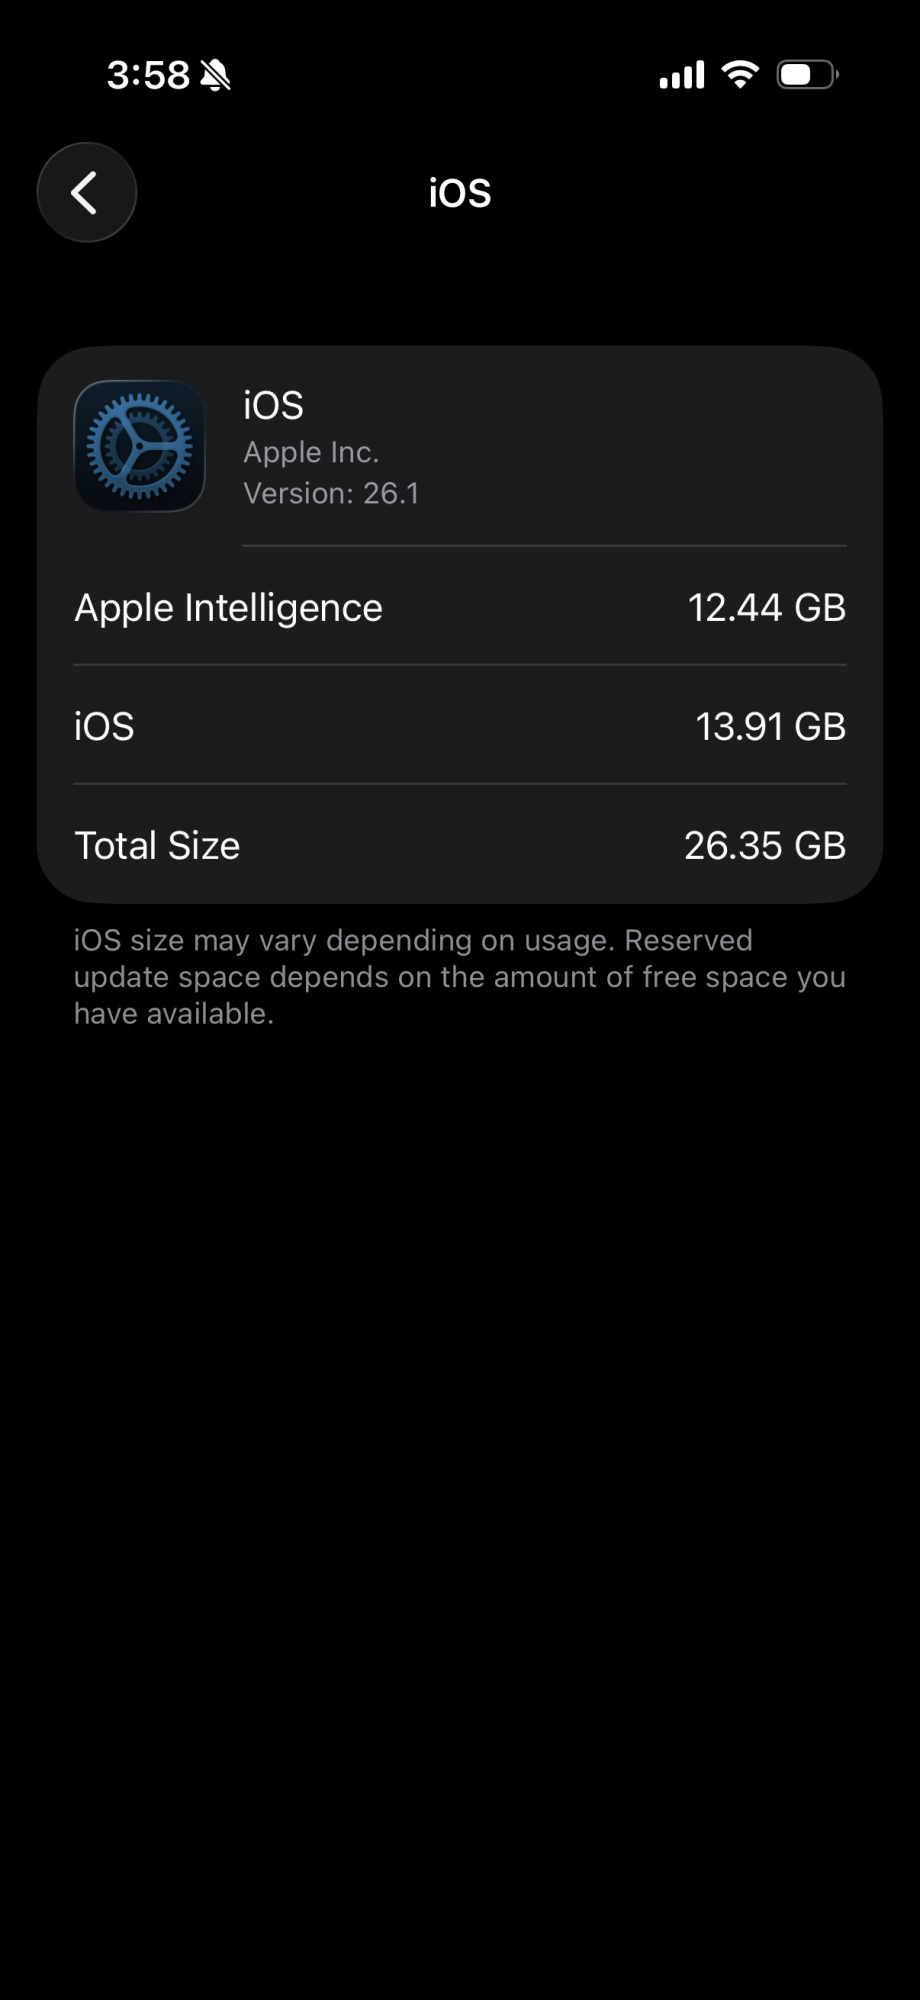Tap the cellular signal bars icon

pyautogui.click(x=682, y=75)
